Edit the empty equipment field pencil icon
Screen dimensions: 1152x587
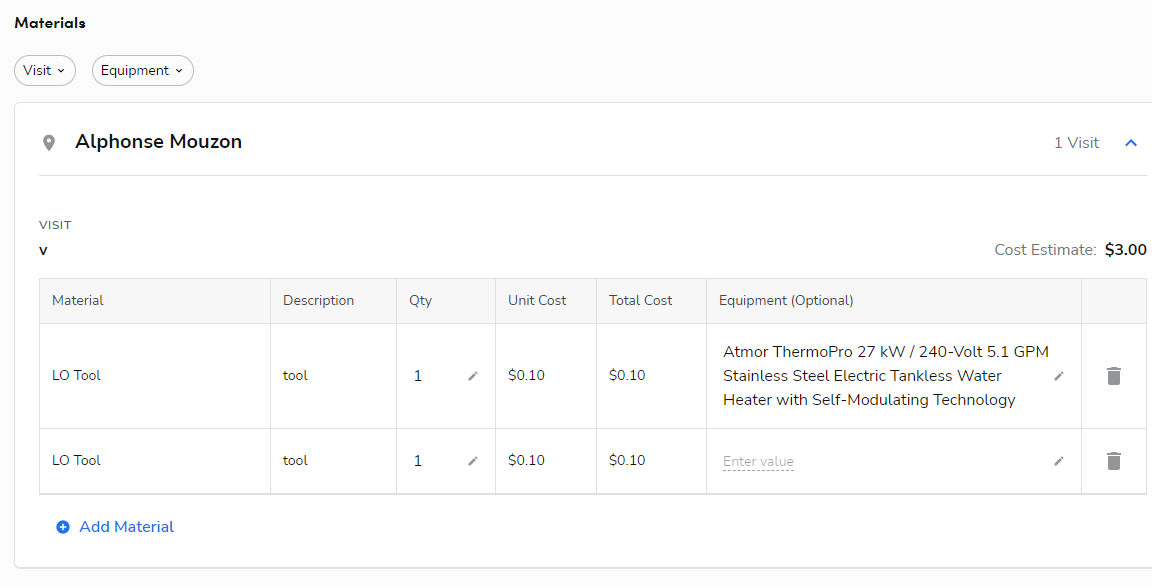[x=1059, y=461]
